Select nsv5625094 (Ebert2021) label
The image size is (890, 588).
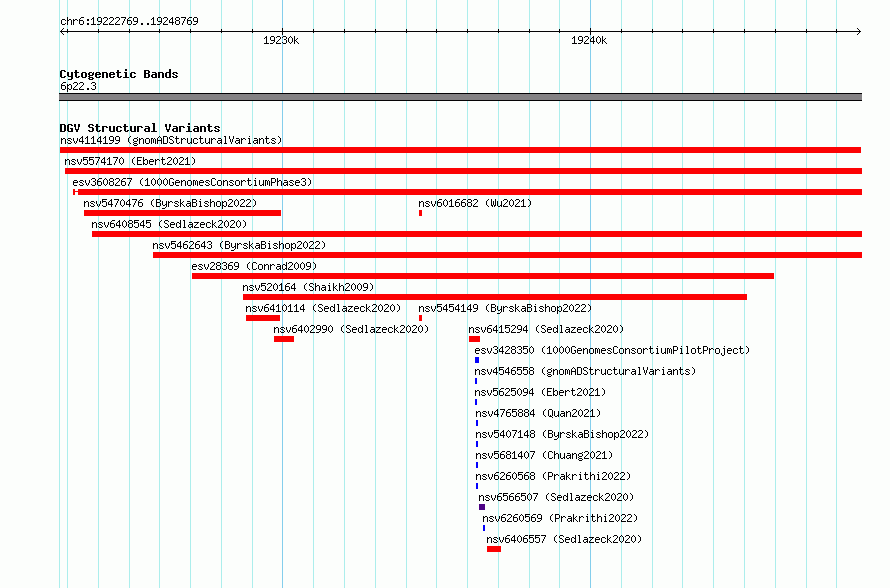click(540, 392)
